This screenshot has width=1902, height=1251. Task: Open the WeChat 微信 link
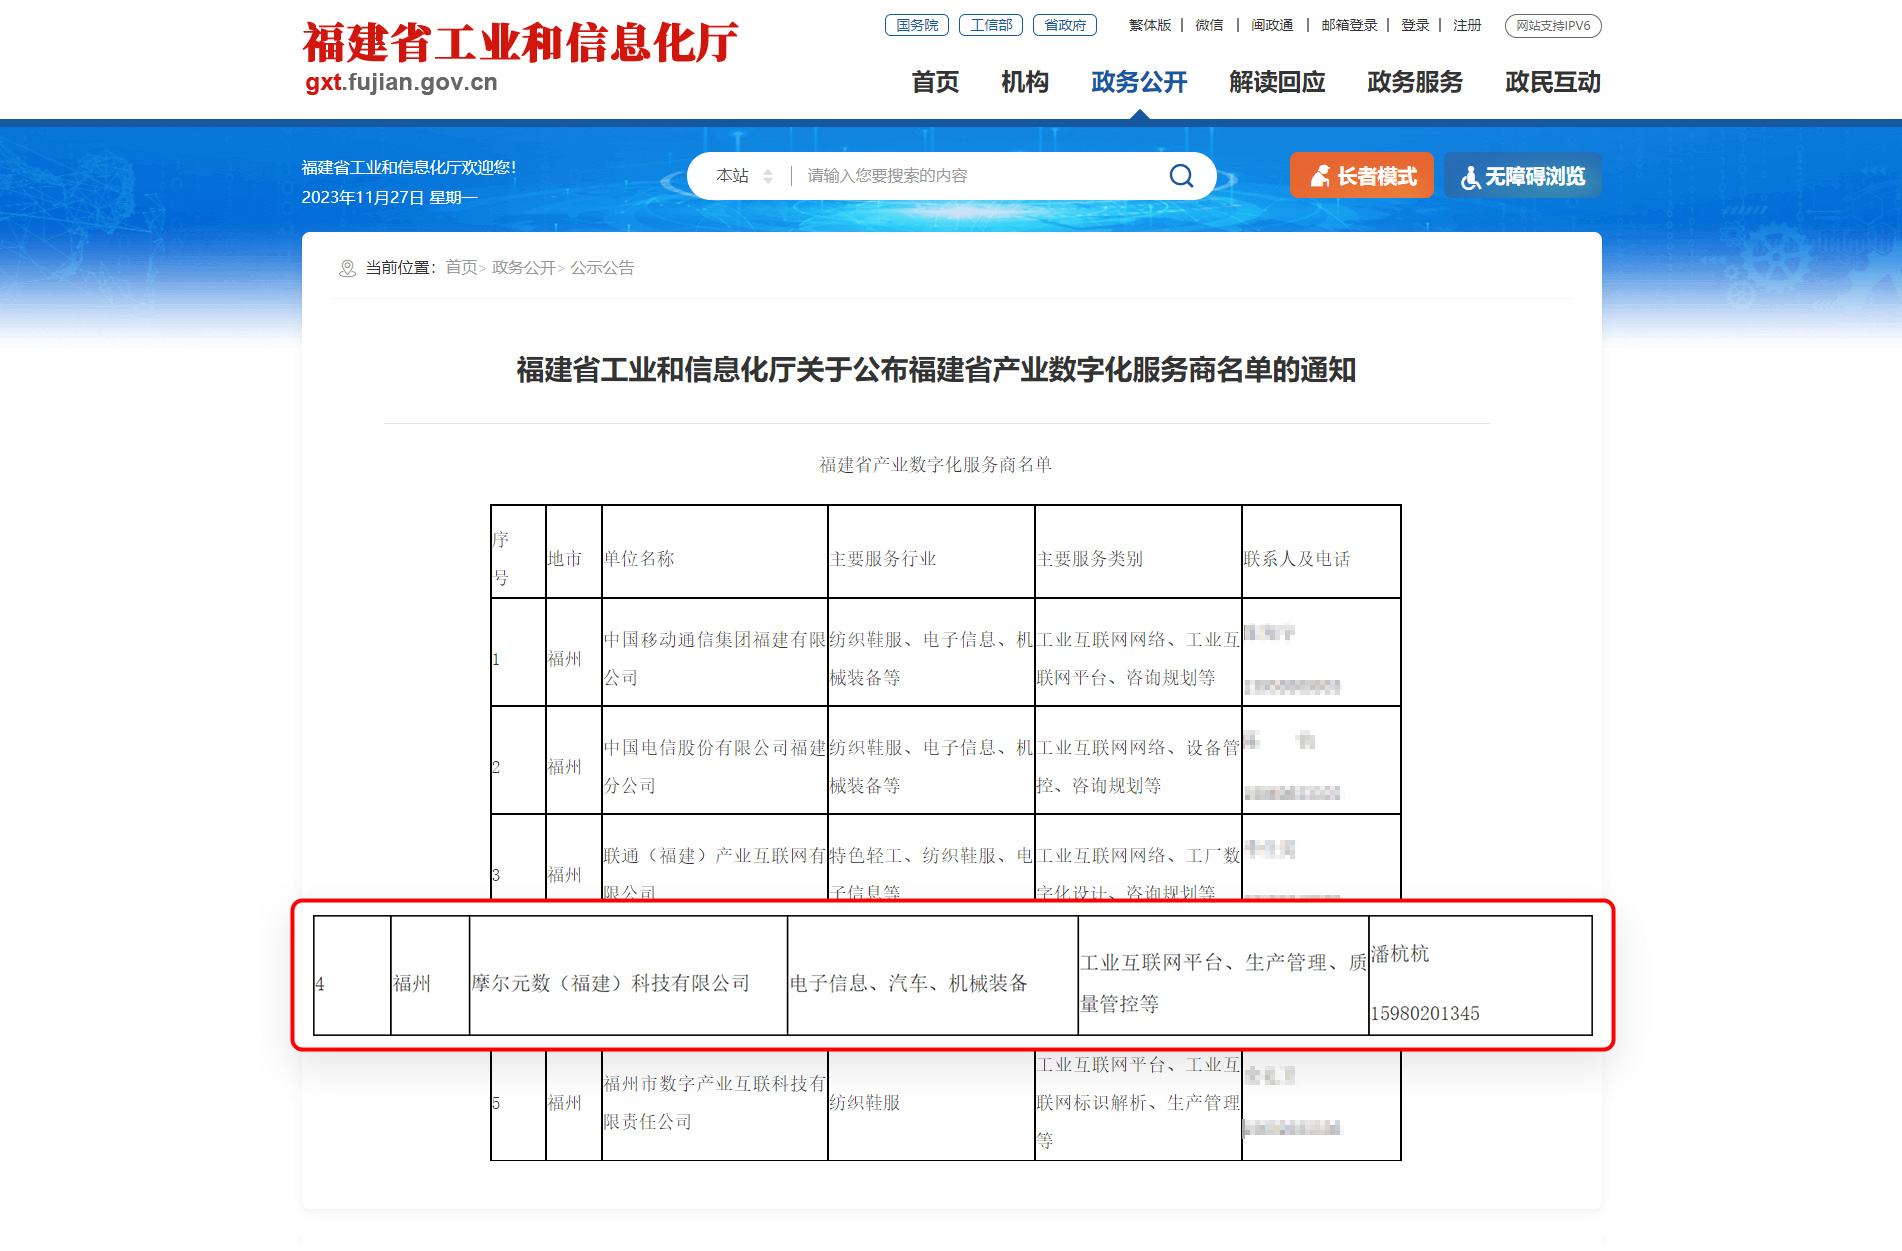[1208, 25]
